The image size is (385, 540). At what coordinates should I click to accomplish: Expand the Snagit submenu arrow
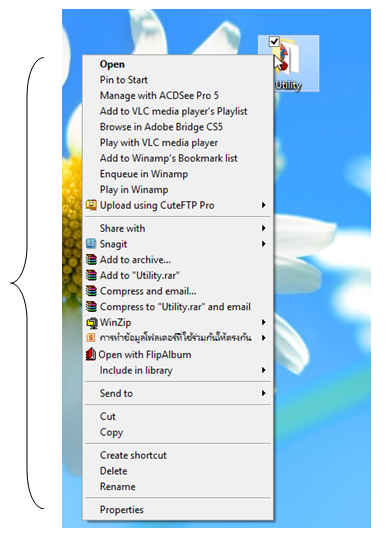(x=263, y=244)
